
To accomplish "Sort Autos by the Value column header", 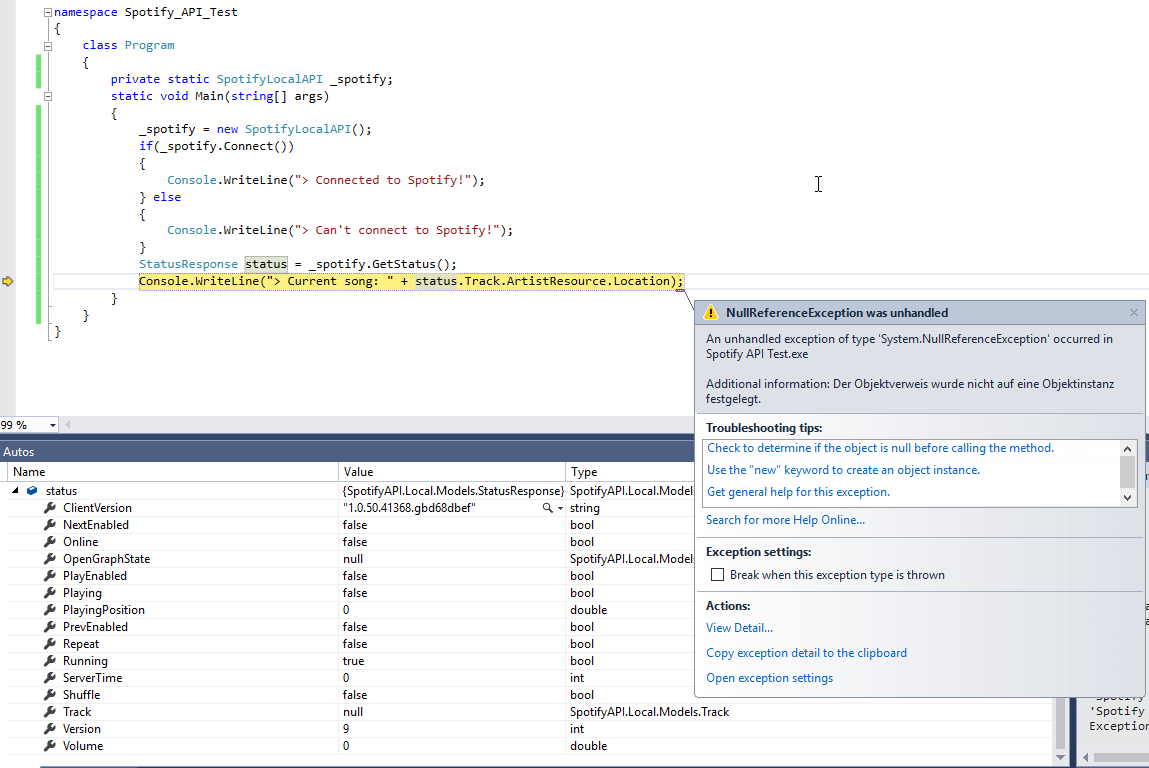I will pyautogui.click(x=452, y=472).
